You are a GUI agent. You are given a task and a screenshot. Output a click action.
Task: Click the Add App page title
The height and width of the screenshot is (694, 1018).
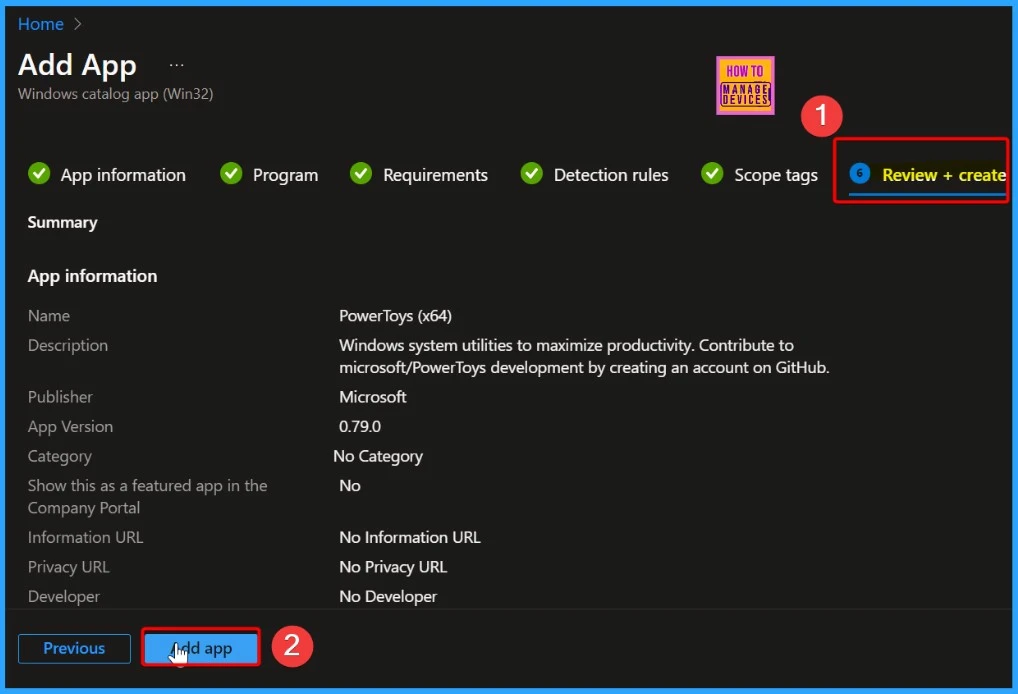[x=77, y=65]
